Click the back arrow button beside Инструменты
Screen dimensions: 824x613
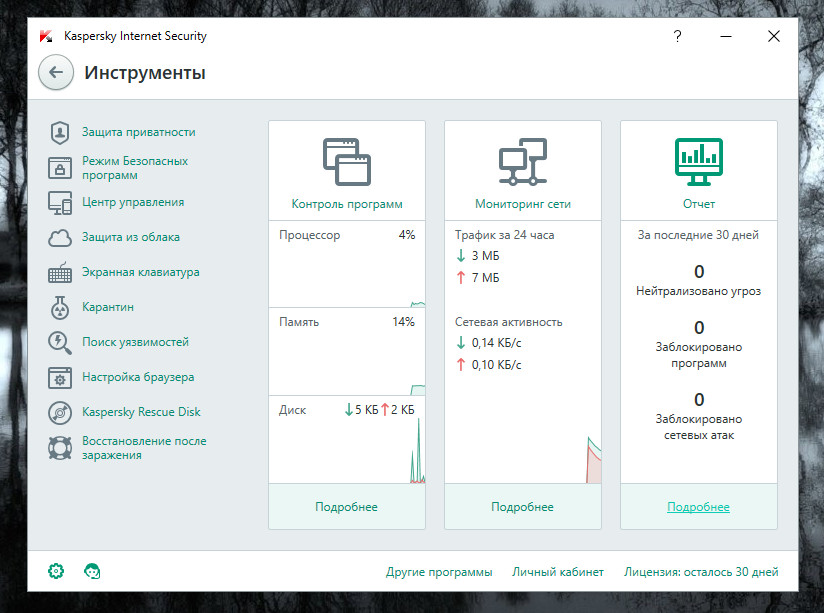tap(55, 73)
